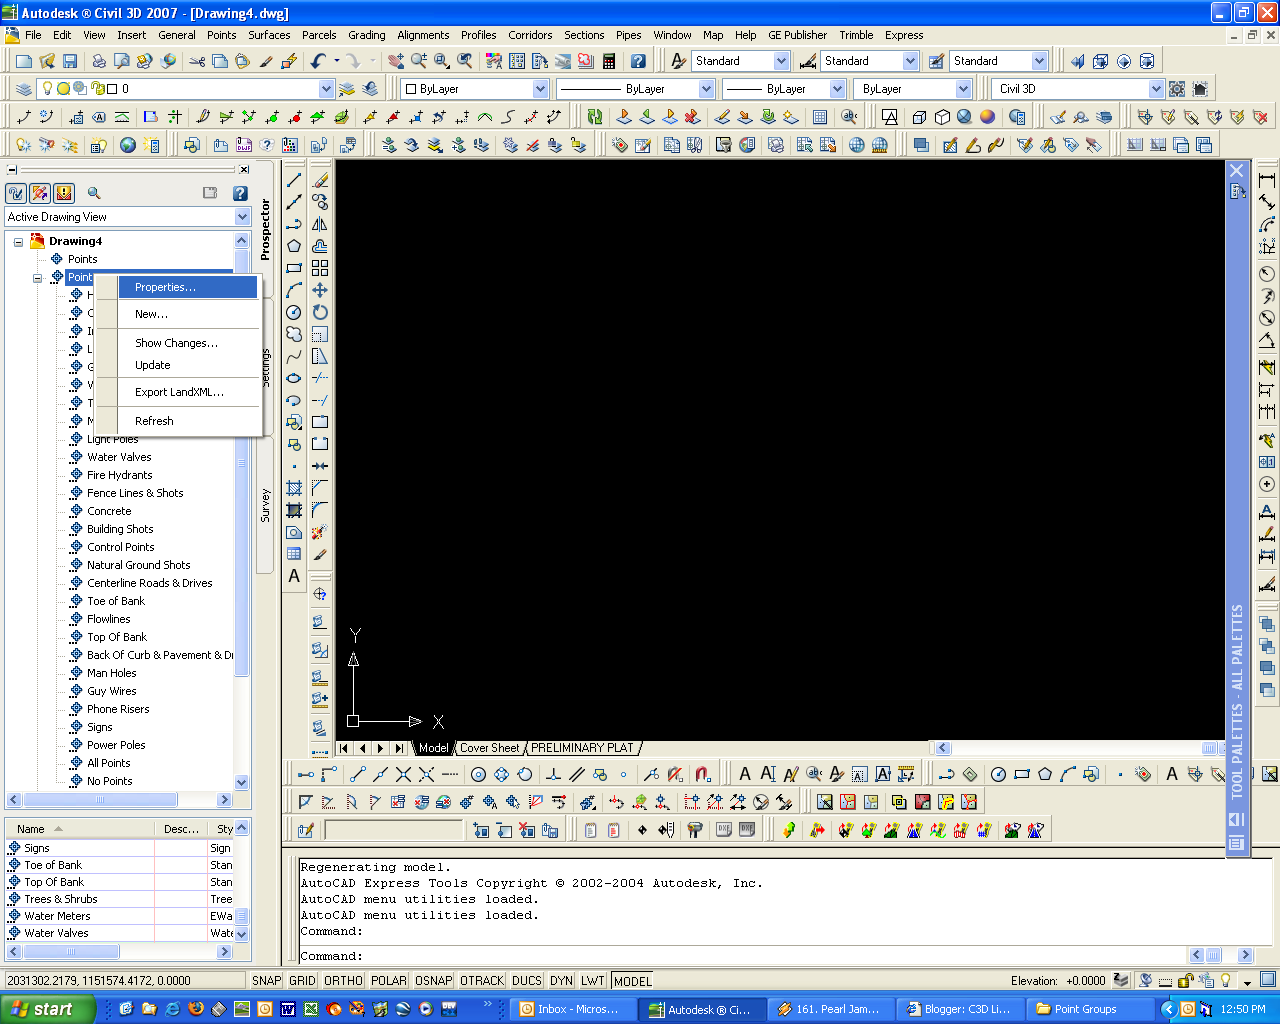Select the Circle draw tool
This screenshot has height=1024, width=1280.
[294, 312]
